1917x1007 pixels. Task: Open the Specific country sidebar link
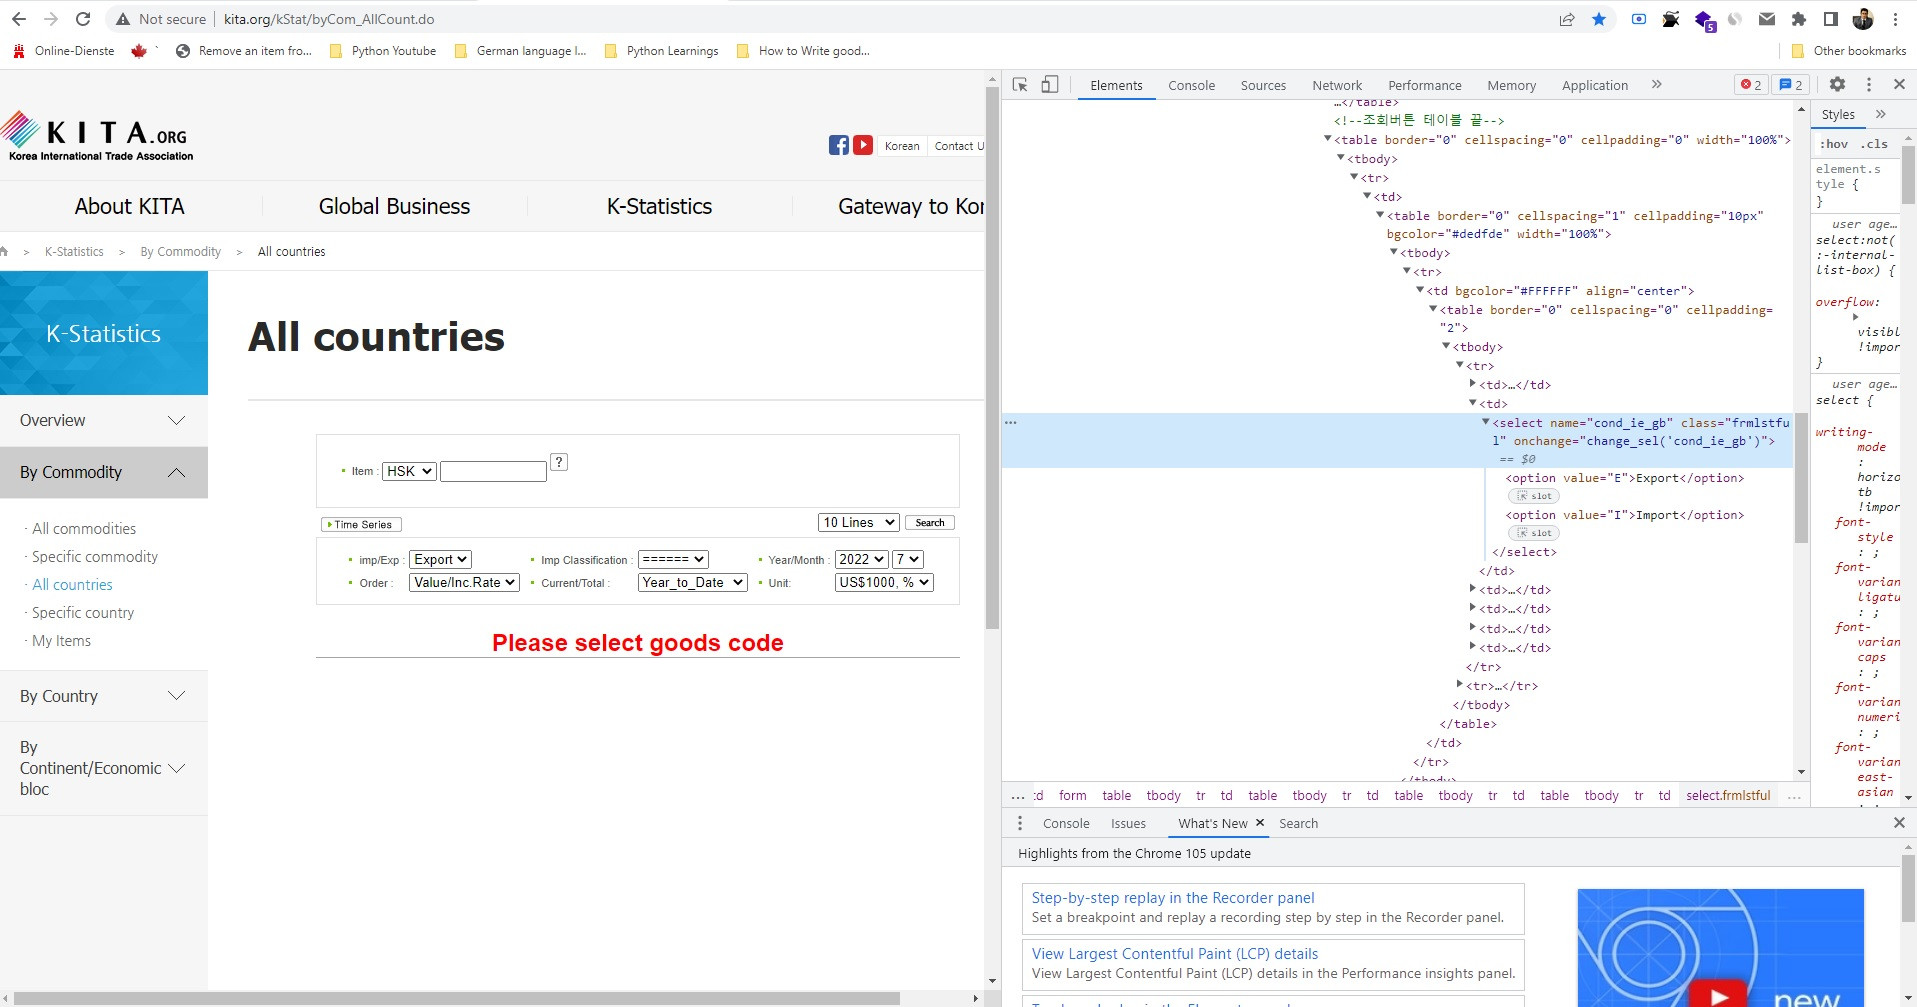click(83, 612)
